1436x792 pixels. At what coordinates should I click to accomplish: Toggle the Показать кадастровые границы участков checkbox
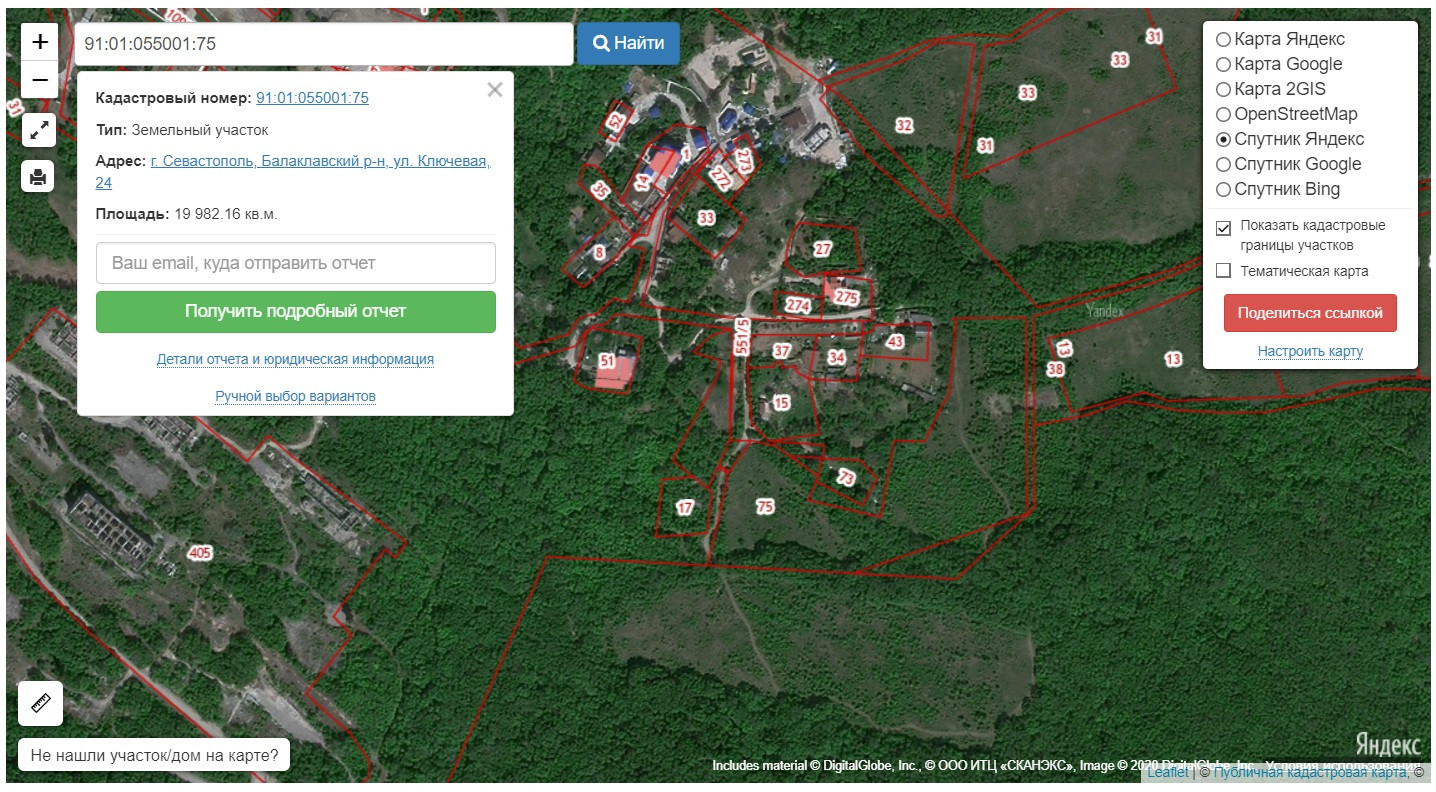1223,228
